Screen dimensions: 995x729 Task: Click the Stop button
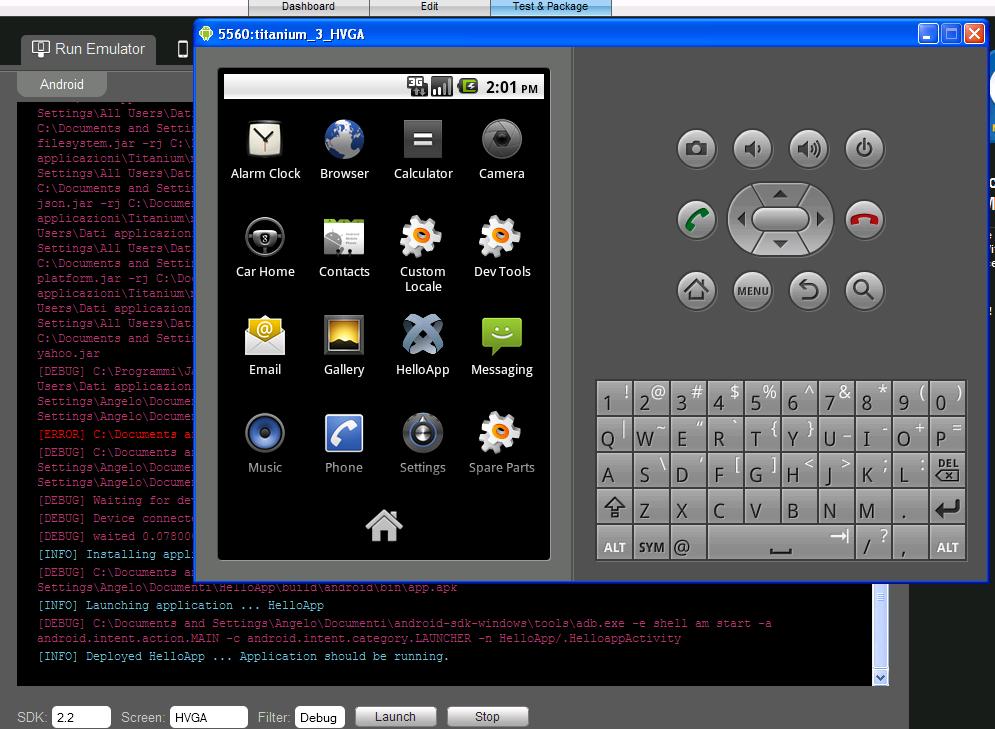pos(487,717)
